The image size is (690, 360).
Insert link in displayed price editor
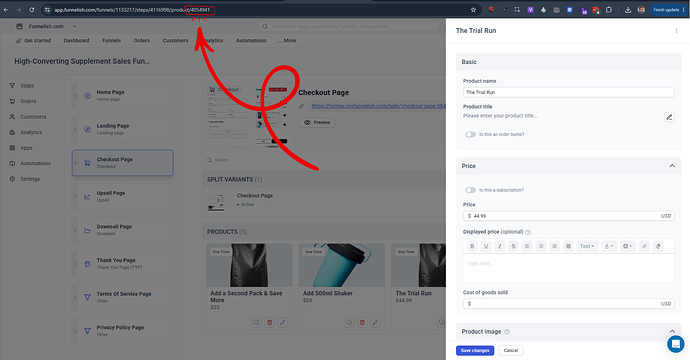point(644,246)
